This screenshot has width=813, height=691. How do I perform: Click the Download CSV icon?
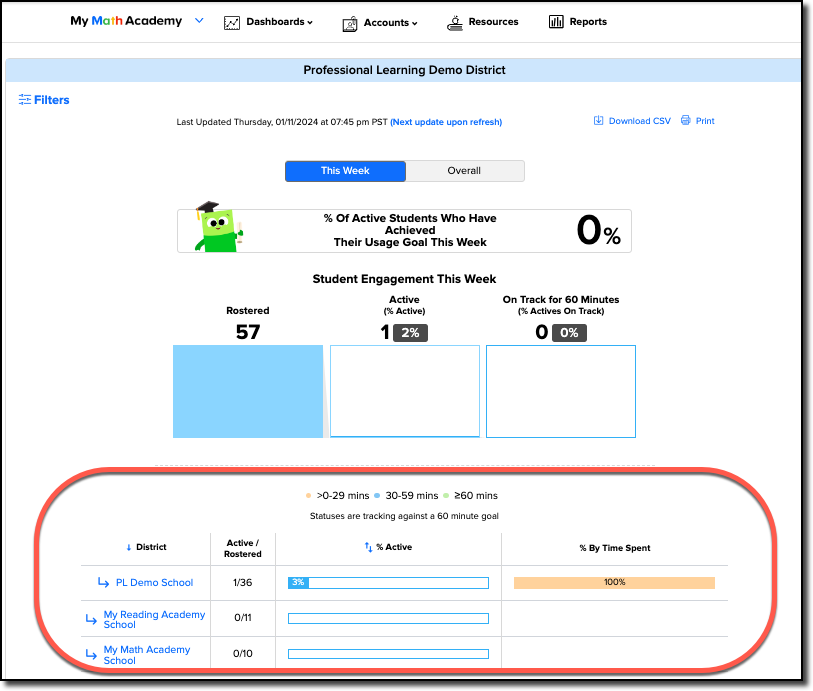[x=598, y=120]
